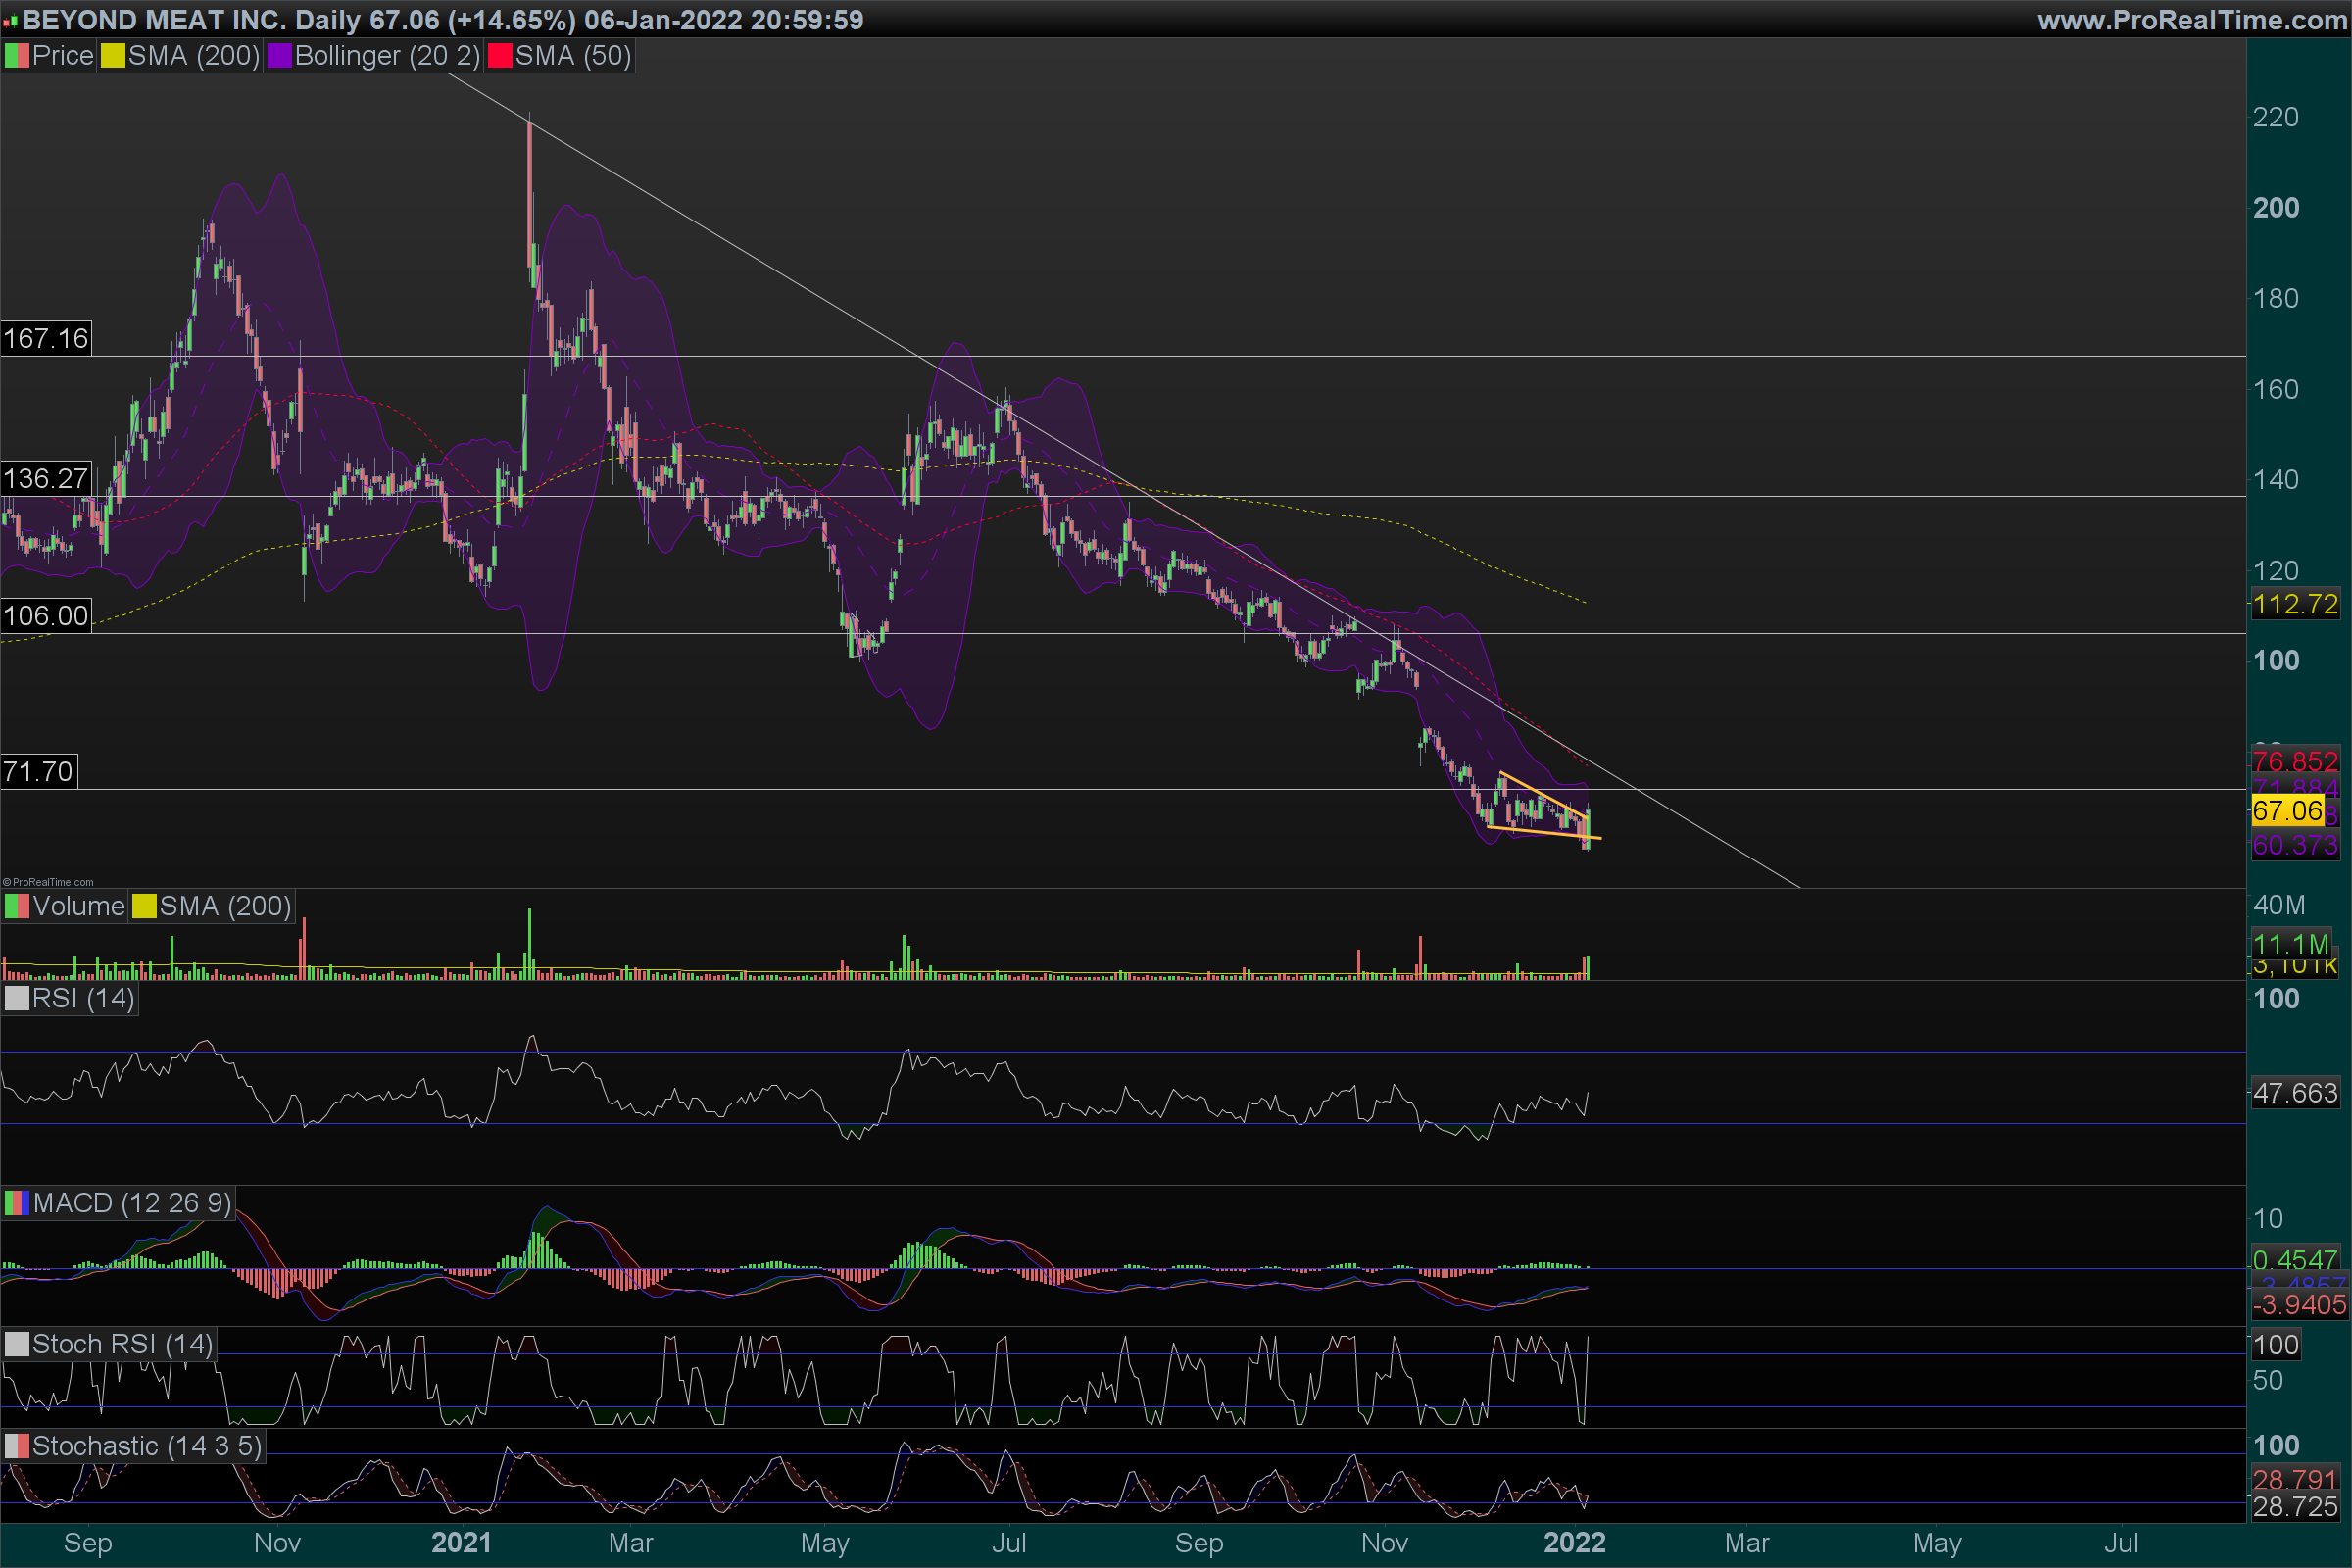Click the 112.72 SMA value tag
The height and width of the screenshot is (1568, 2352).
pos(2295,604)
